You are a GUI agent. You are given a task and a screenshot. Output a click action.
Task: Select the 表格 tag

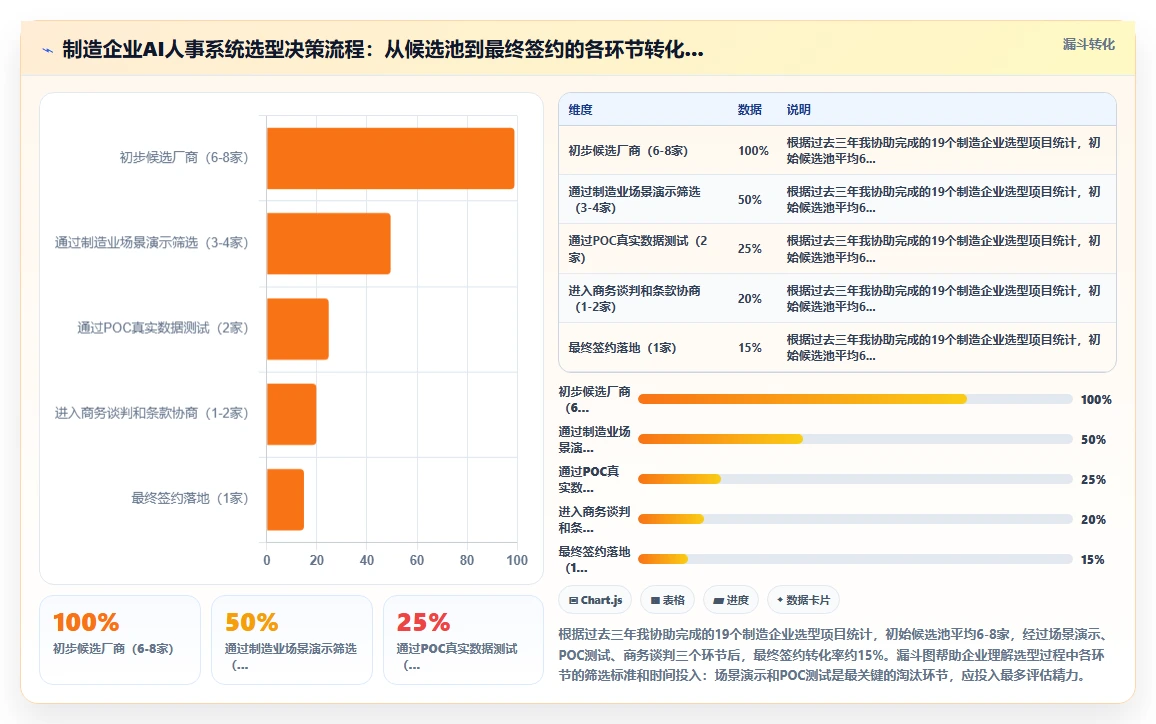click(x=667, y=600)
